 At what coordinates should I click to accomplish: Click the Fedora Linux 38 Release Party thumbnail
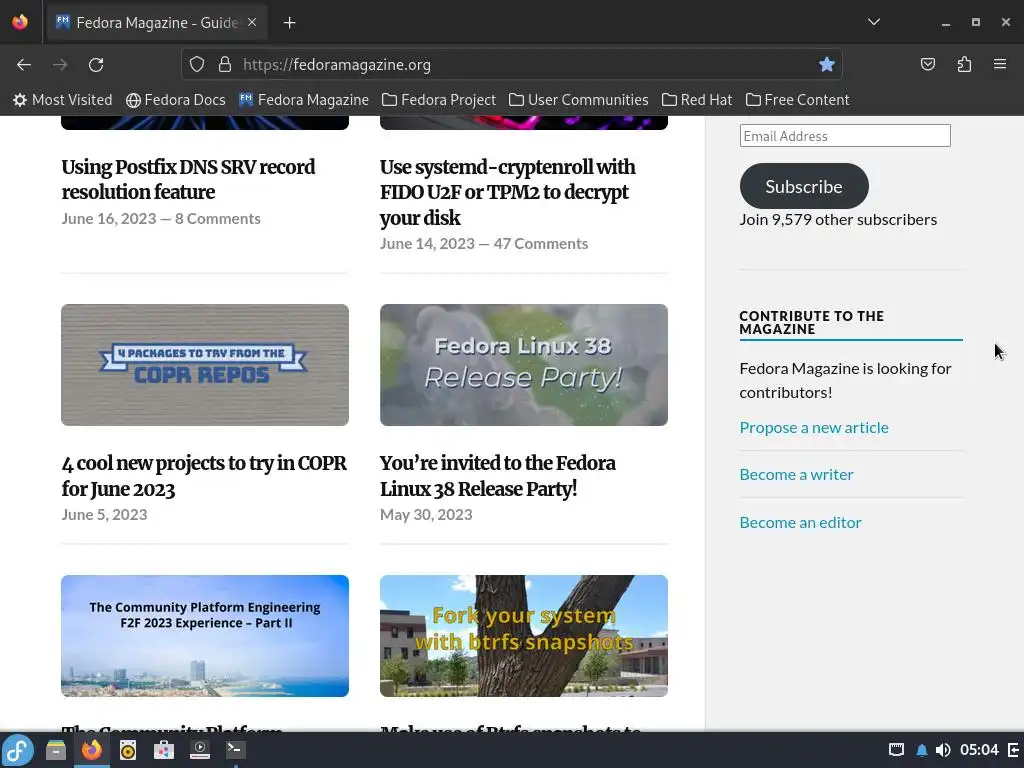tap(524, 365)
